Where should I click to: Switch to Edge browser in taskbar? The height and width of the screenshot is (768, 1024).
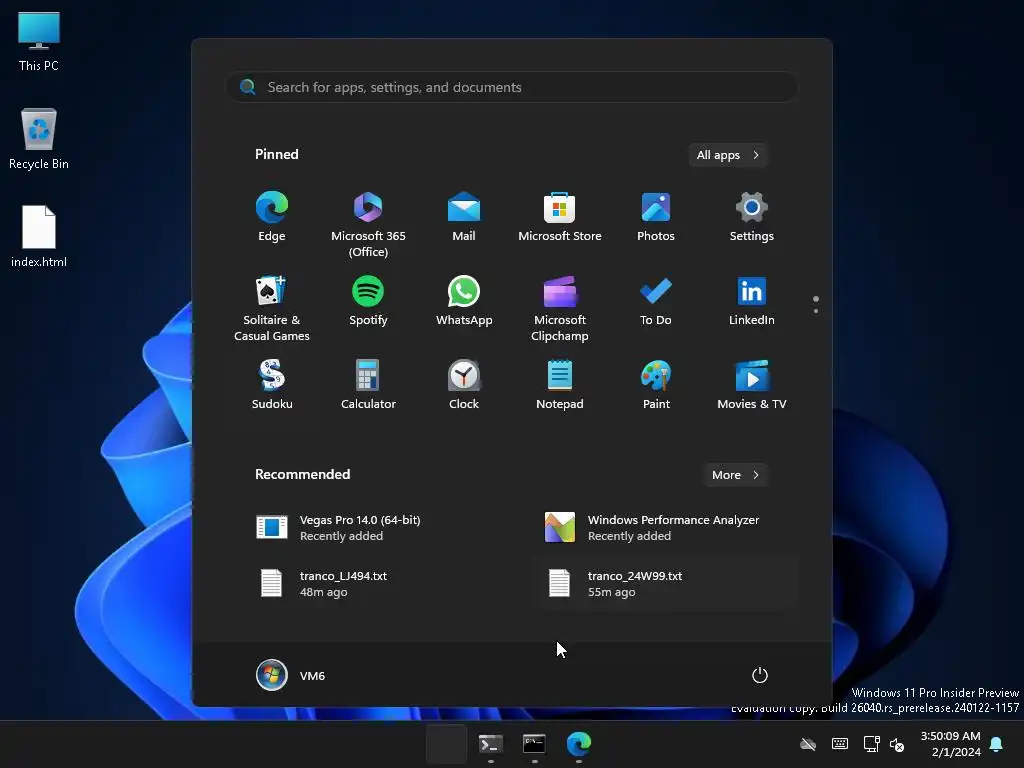[579, 744]
